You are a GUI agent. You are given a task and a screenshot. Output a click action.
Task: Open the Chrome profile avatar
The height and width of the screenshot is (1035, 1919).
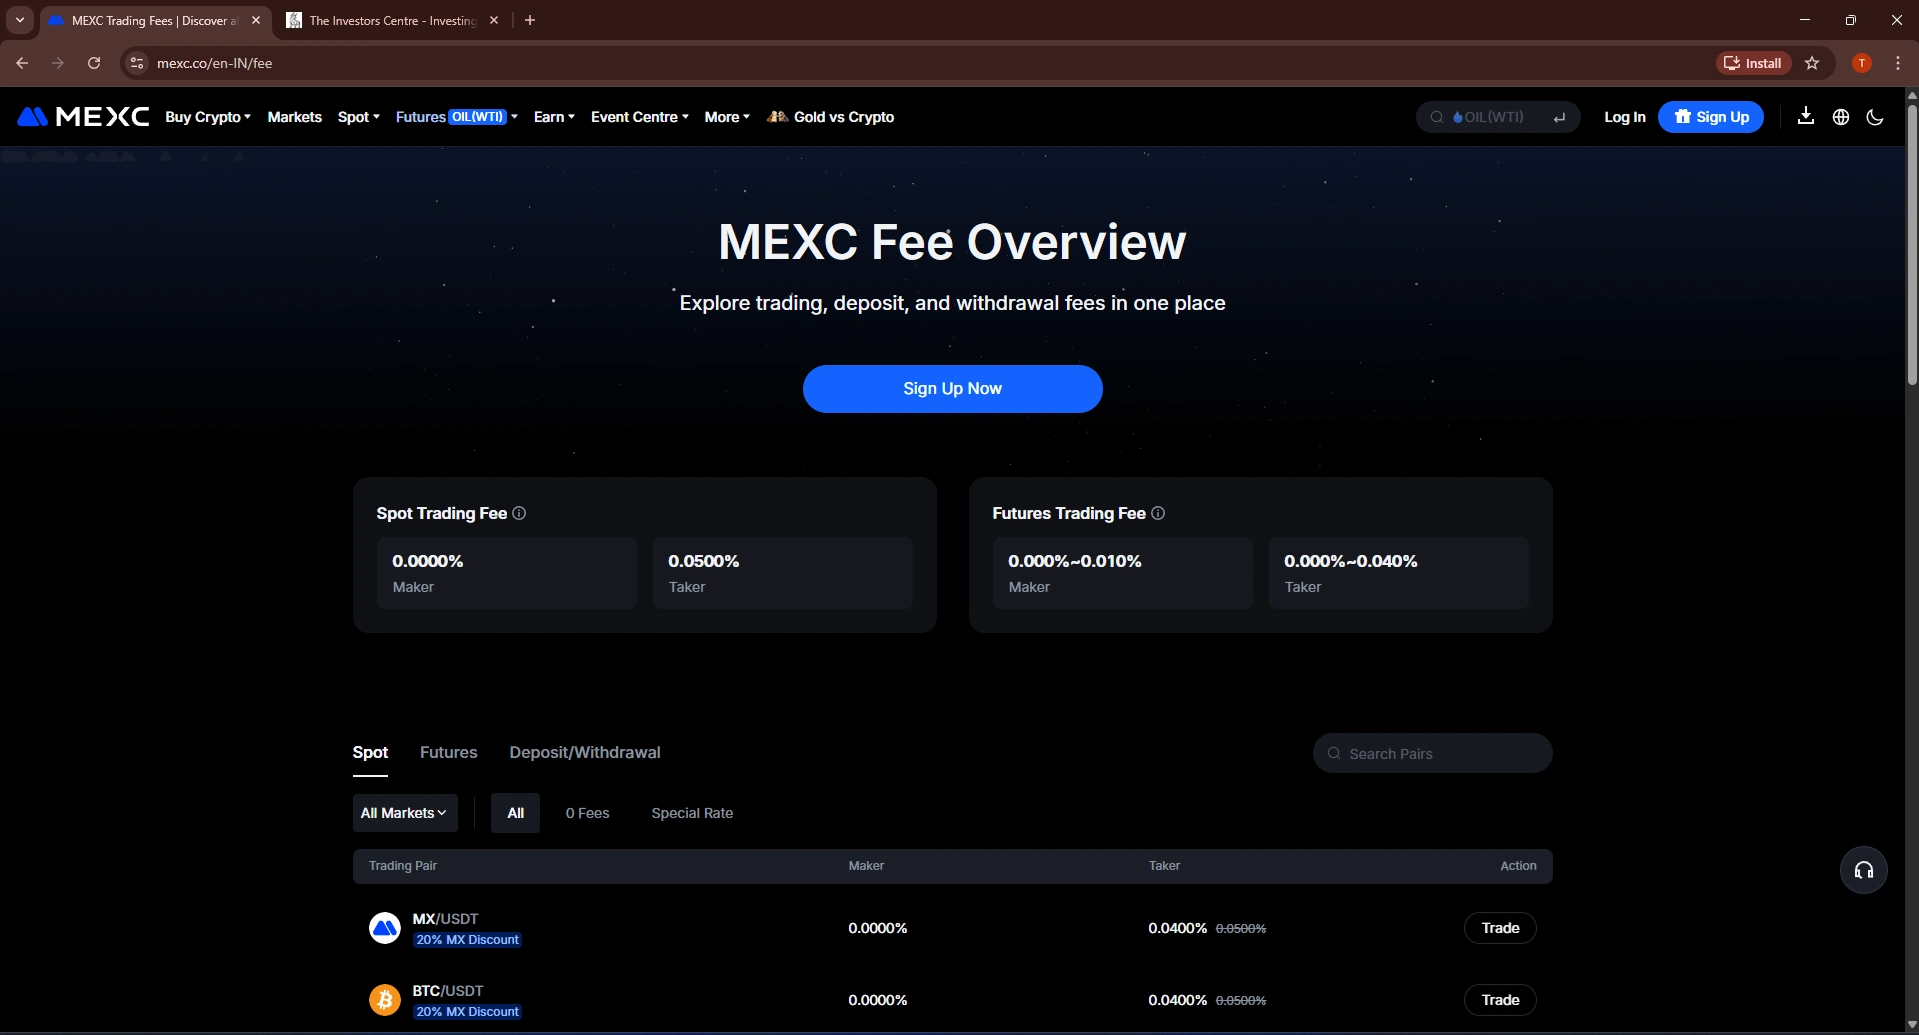(x=1862, y=63)
